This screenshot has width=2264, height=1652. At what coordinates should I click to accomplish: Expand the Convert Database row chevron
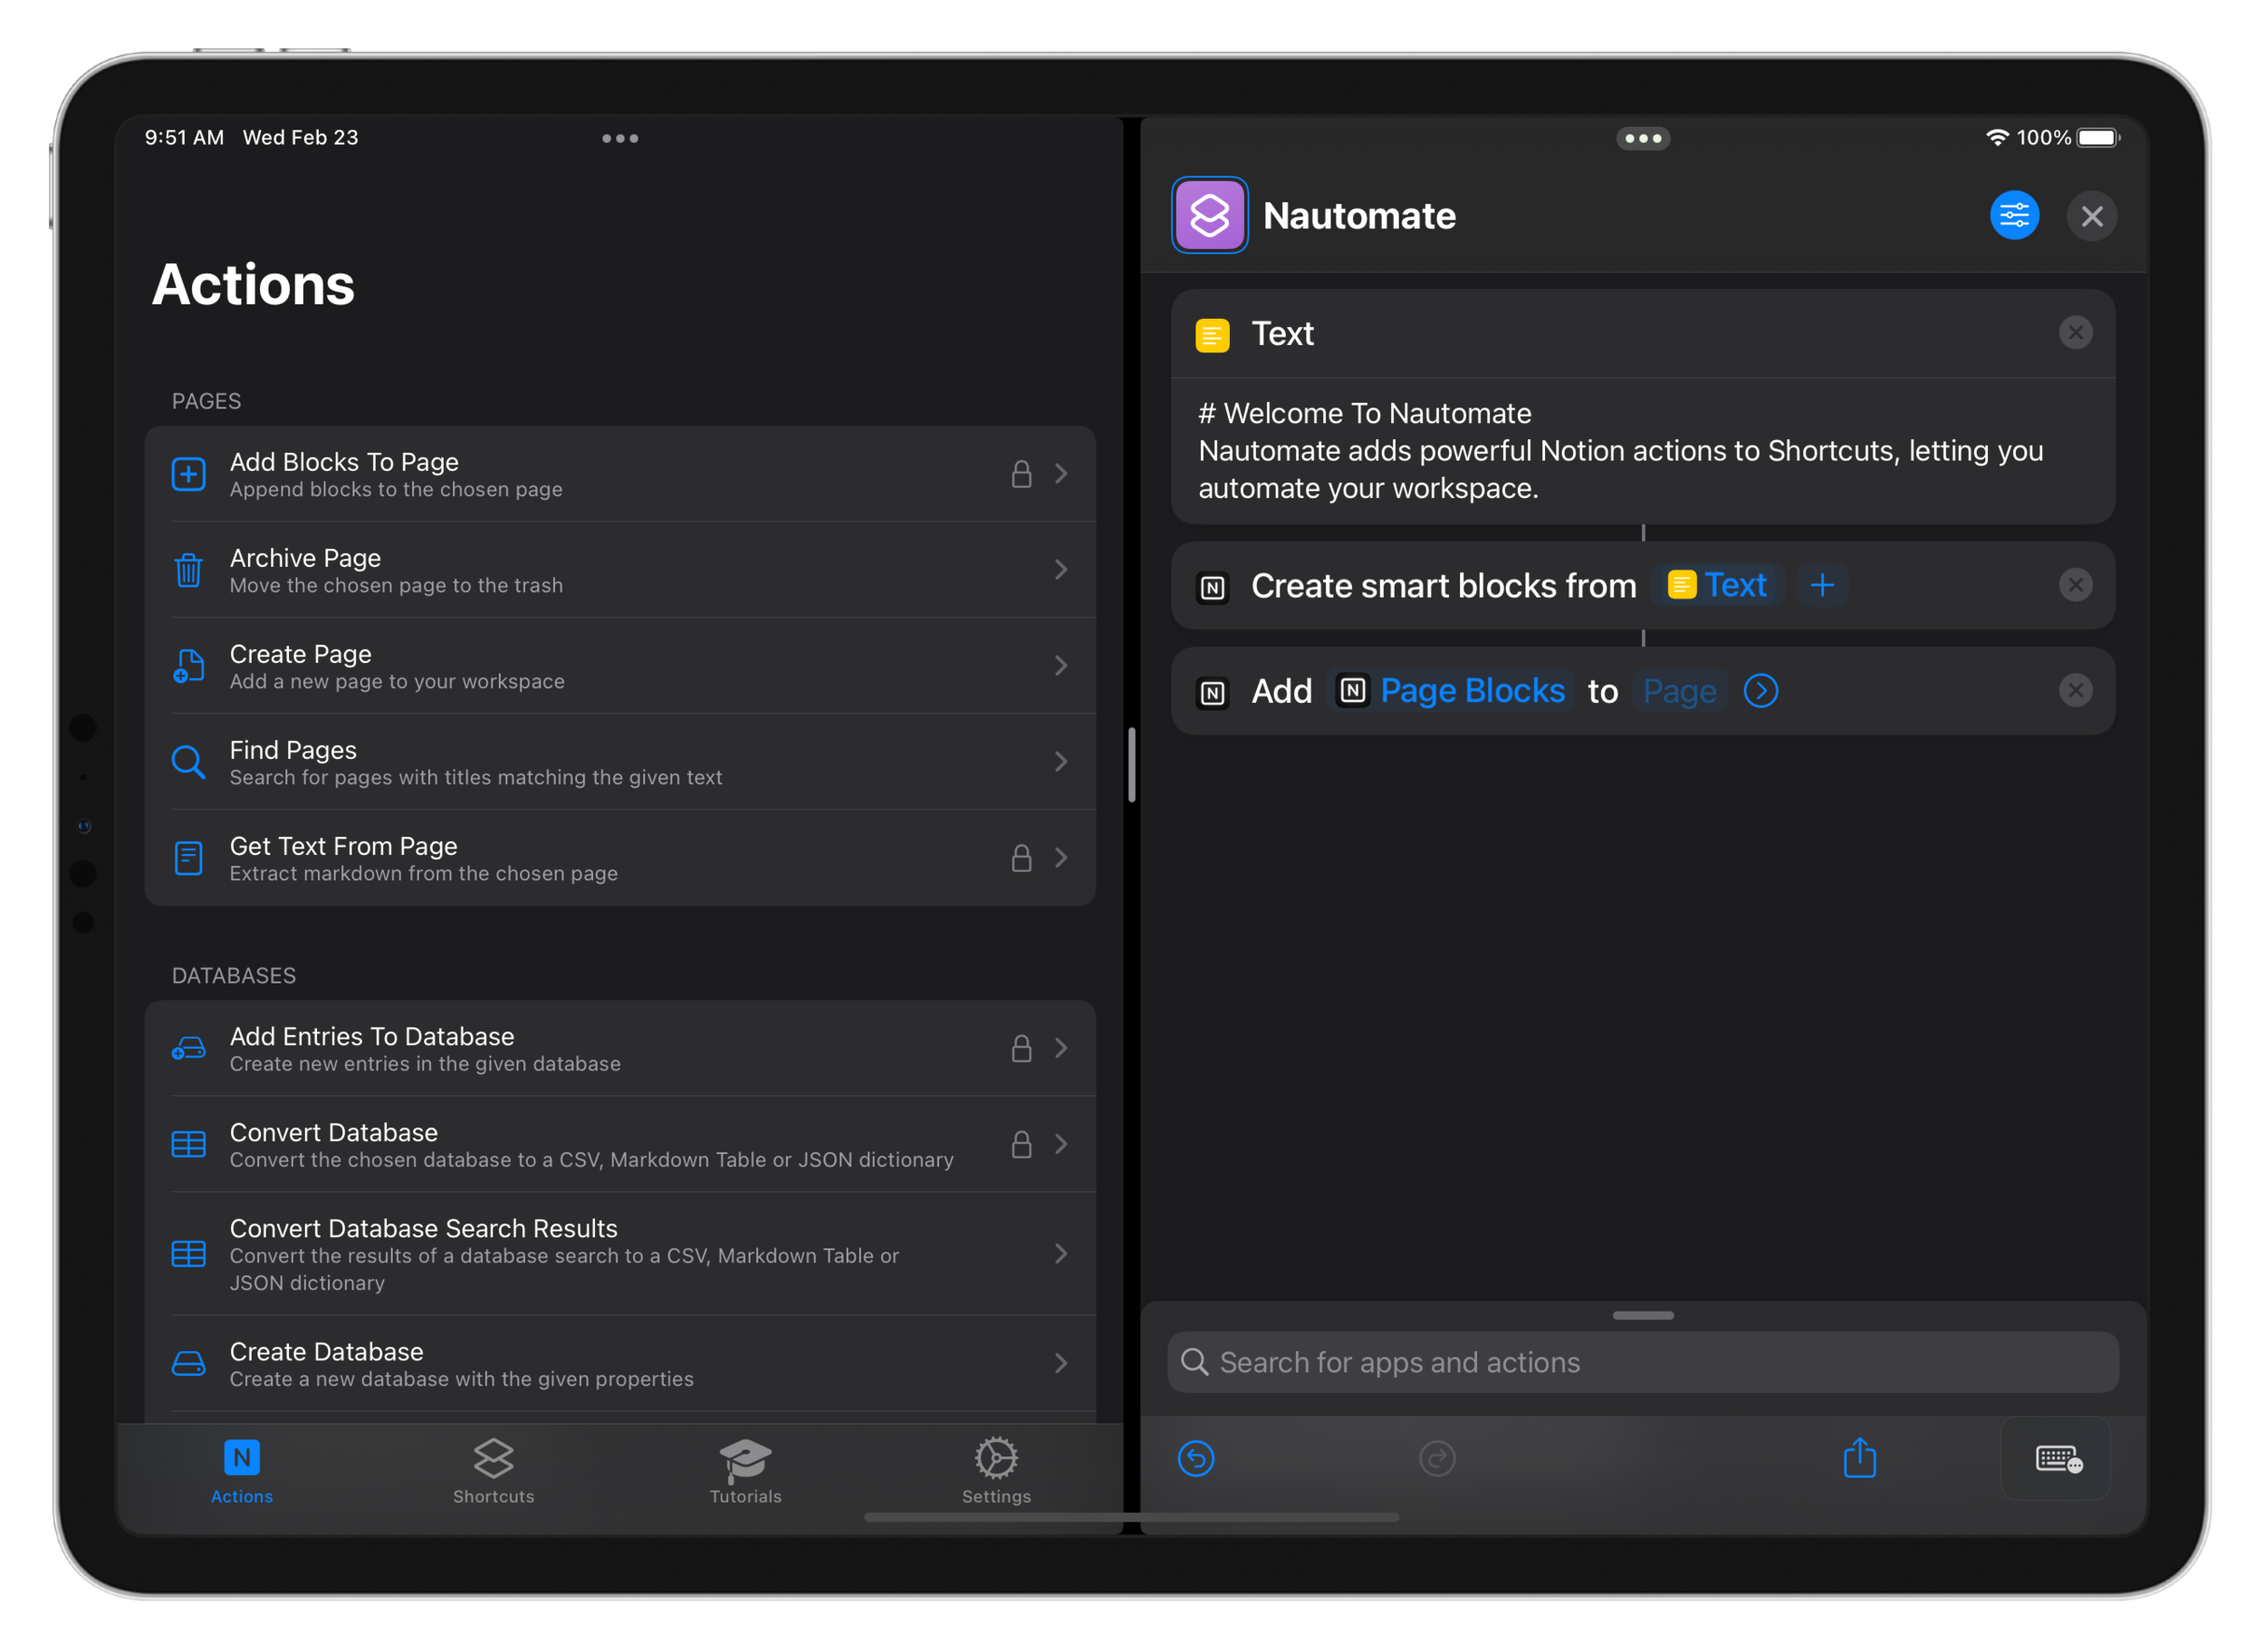(x=1061, y=1144)
